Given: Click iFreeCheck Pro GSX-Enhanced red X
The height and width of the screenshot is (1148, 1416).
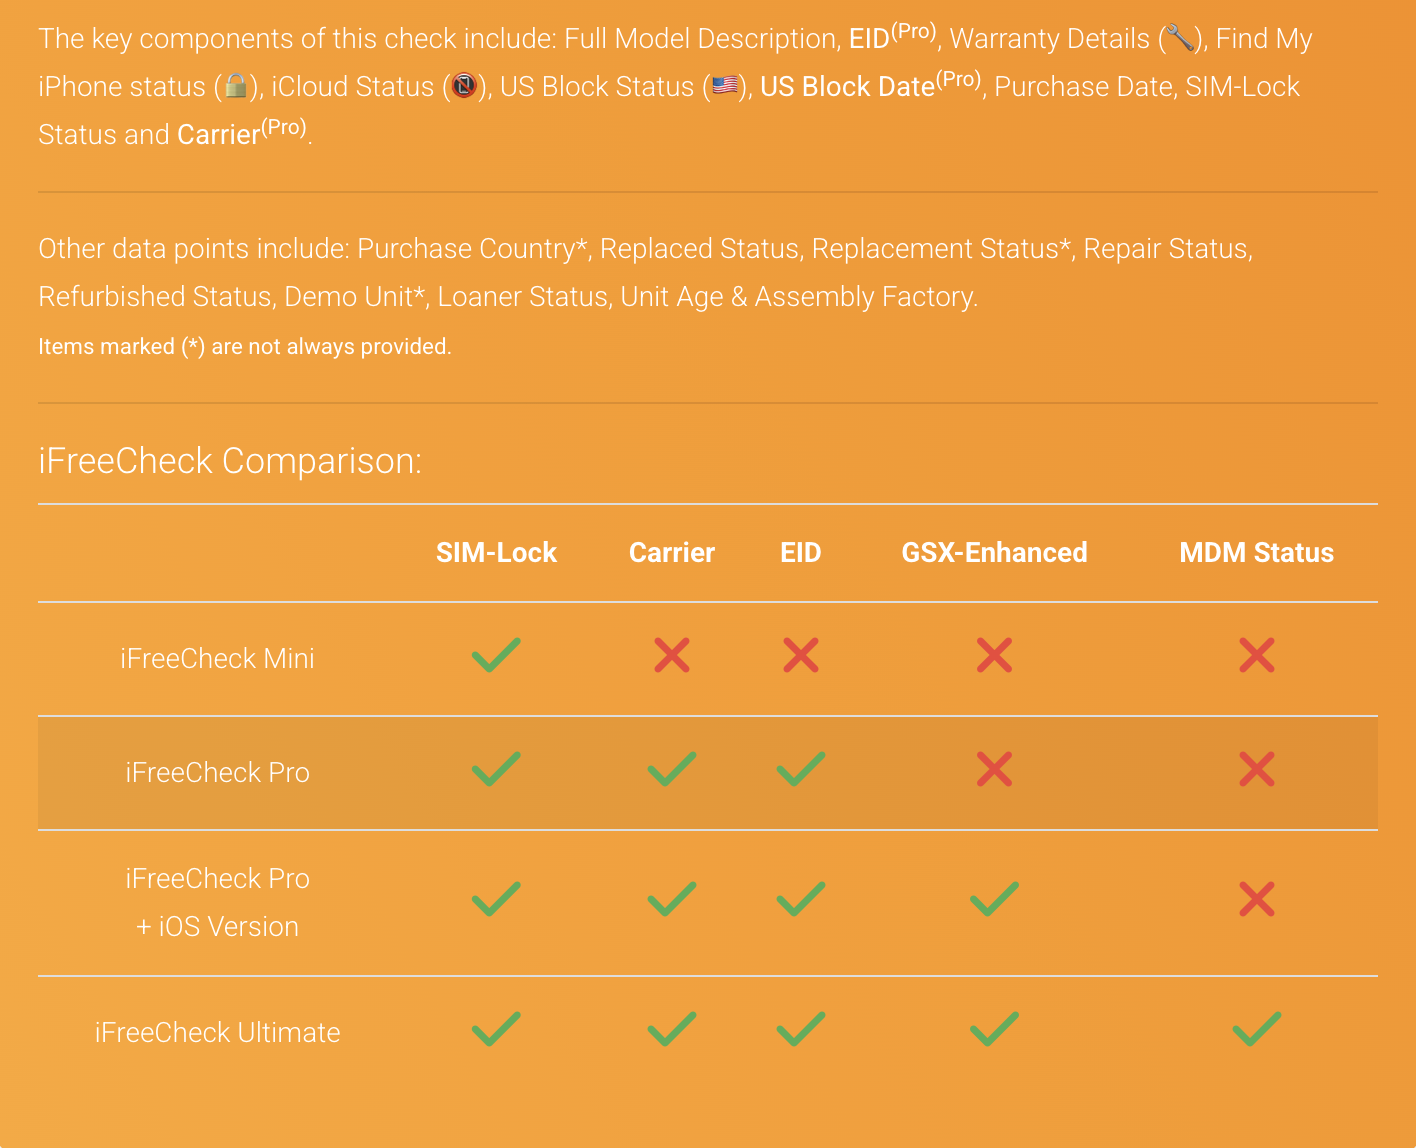Looking at the screenshot, I should 994,770.
